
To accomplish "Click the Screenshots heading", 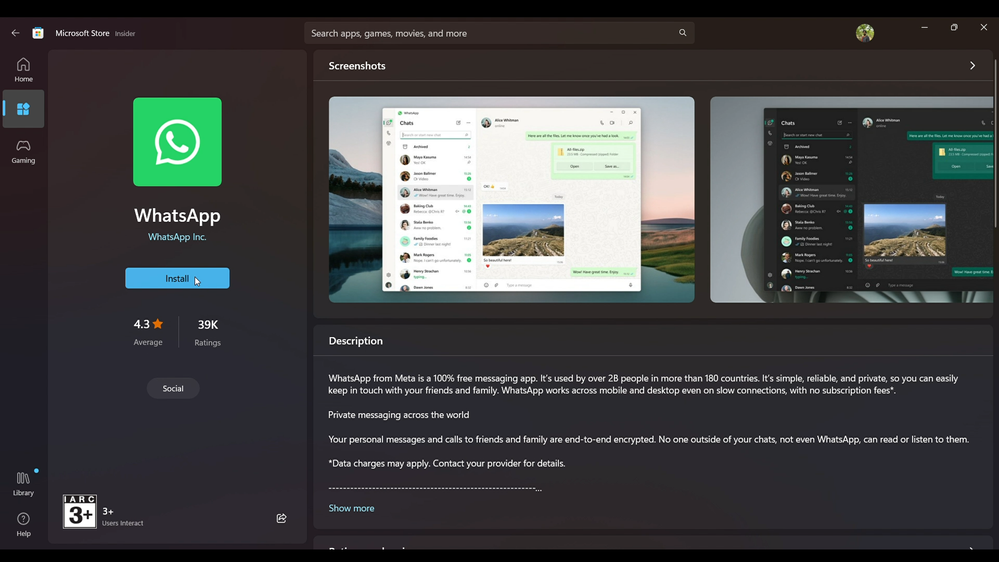I will tap(357, 66).
